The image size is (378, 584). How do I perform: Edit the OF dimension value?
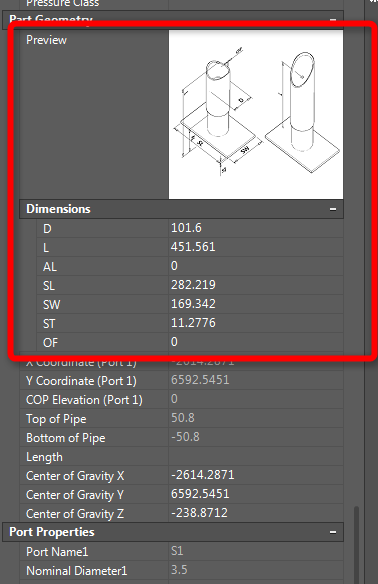tap(256, 342)
